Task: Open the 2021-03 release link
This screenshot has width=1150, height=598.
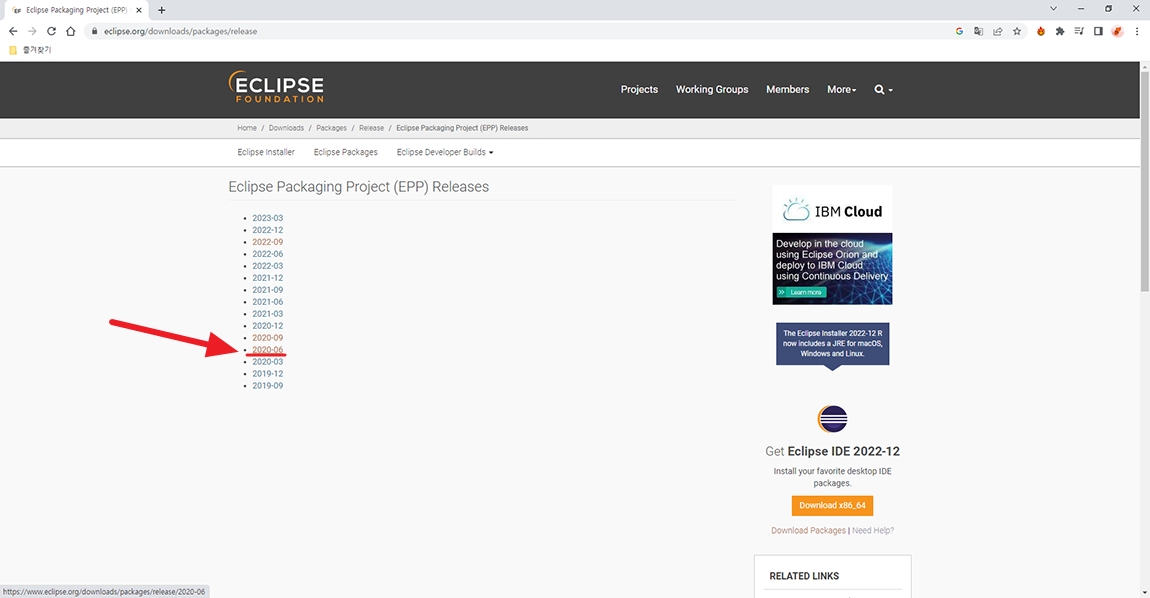Action: coord(268,314)
